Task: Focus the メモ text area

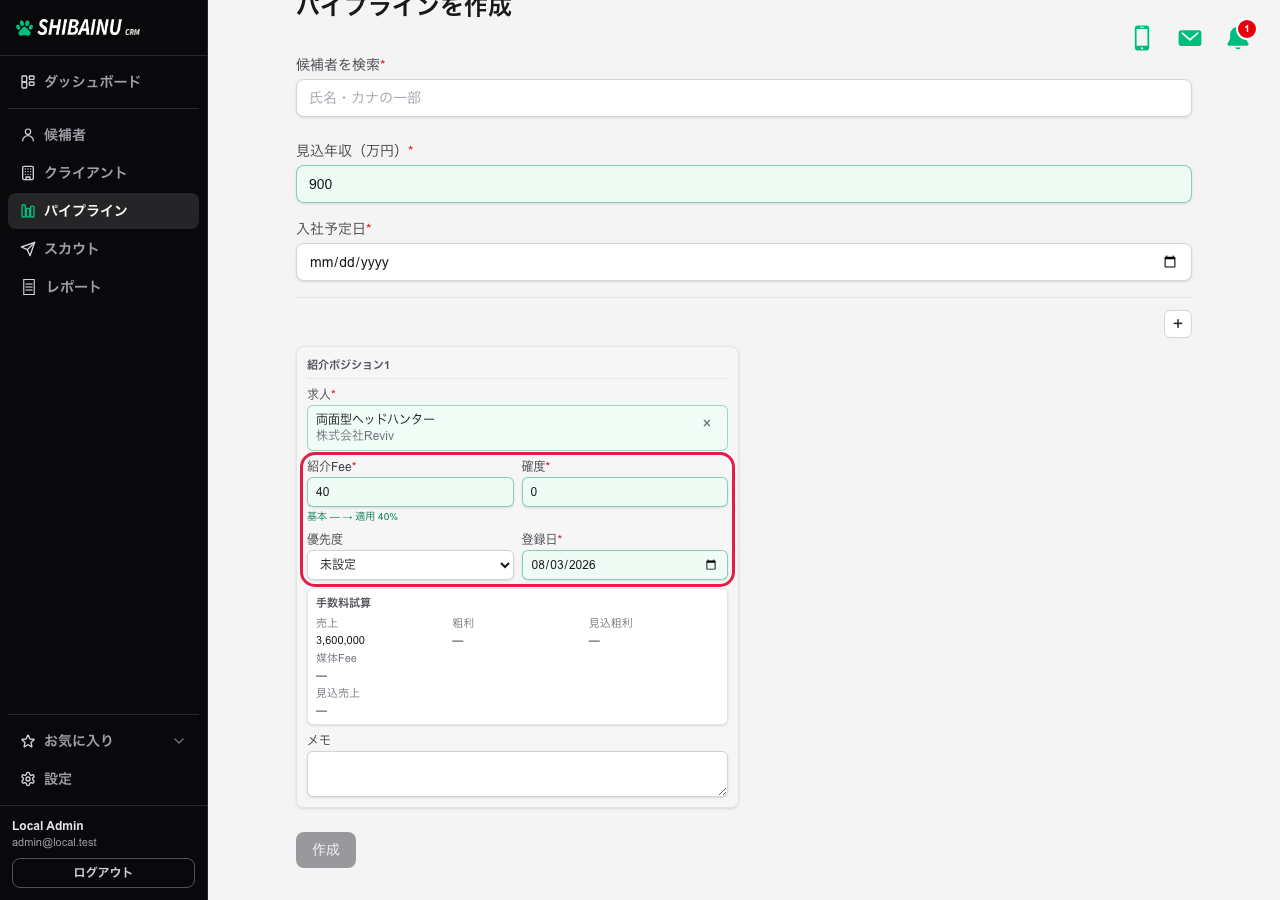Action: point(517,774)
